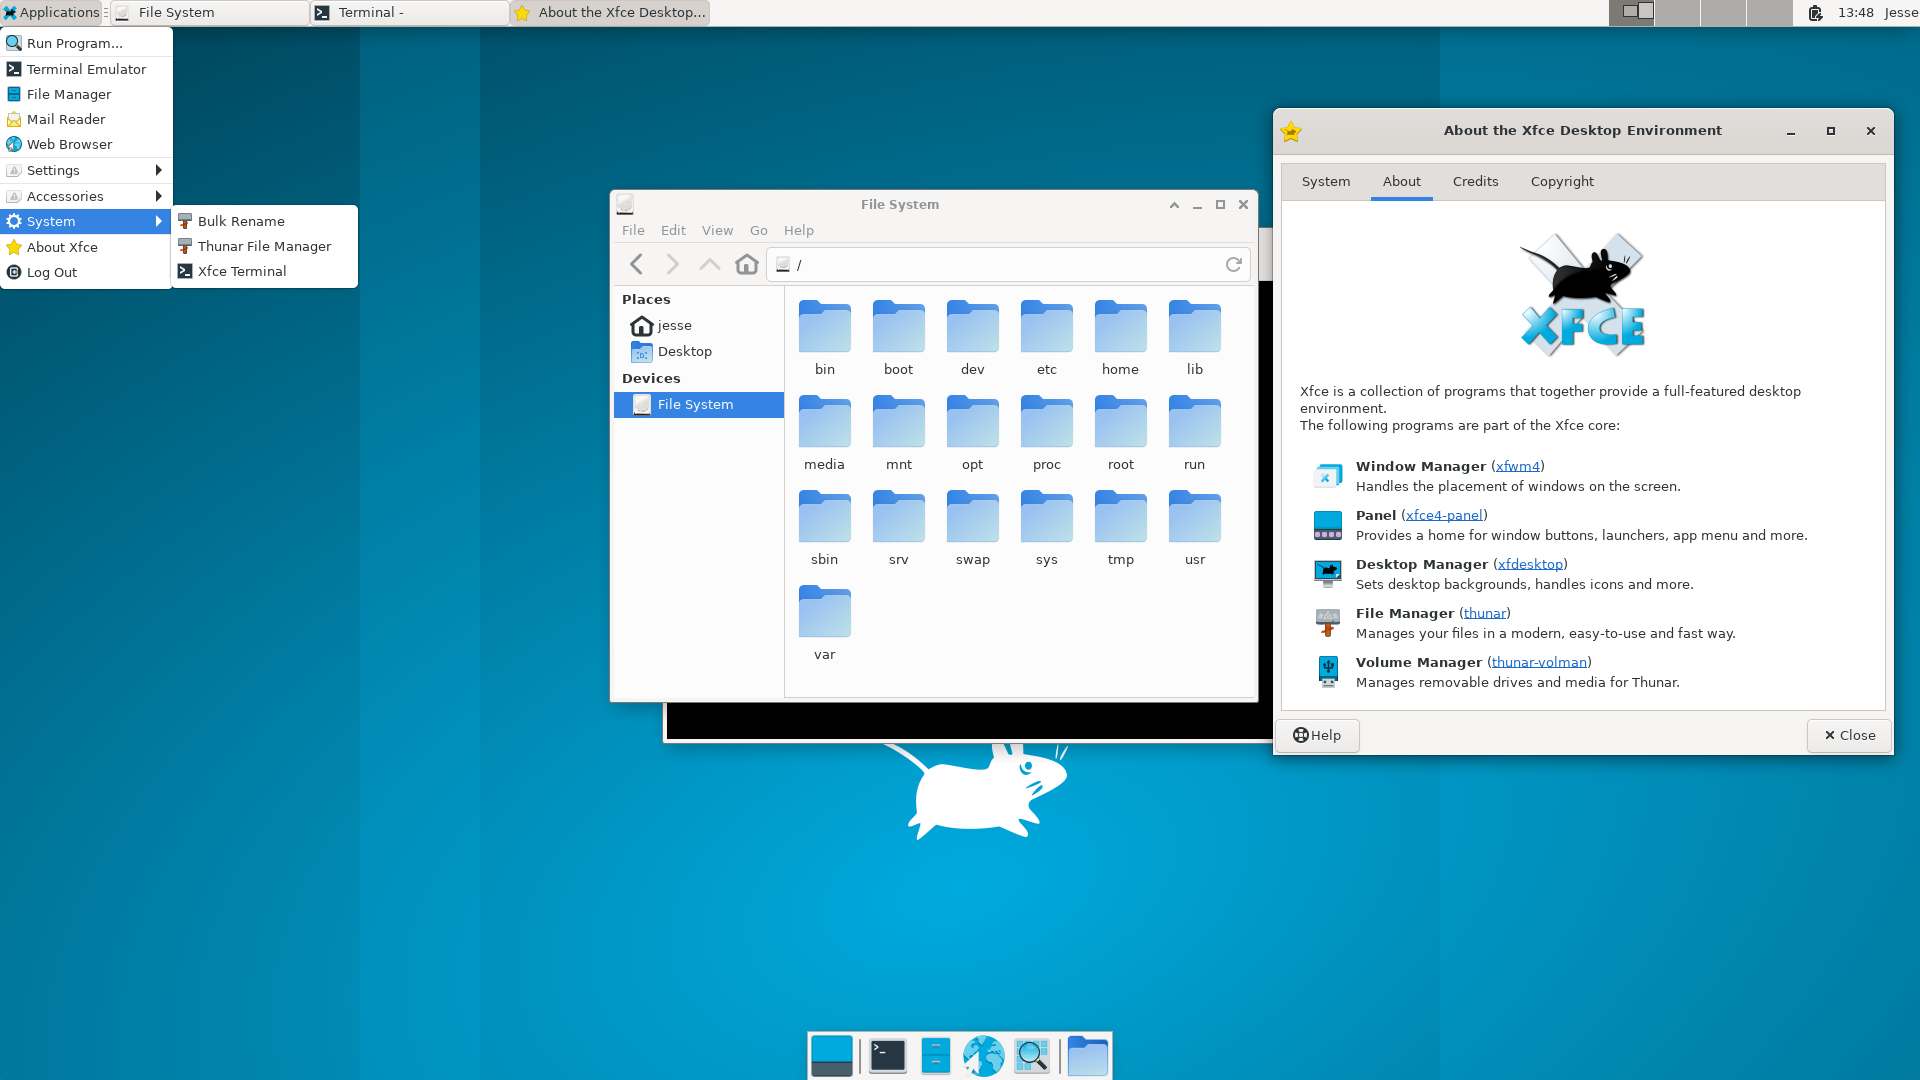1920x1080 pixels.
Task: Follow the thunar link
Action: tap(1484, 613)
